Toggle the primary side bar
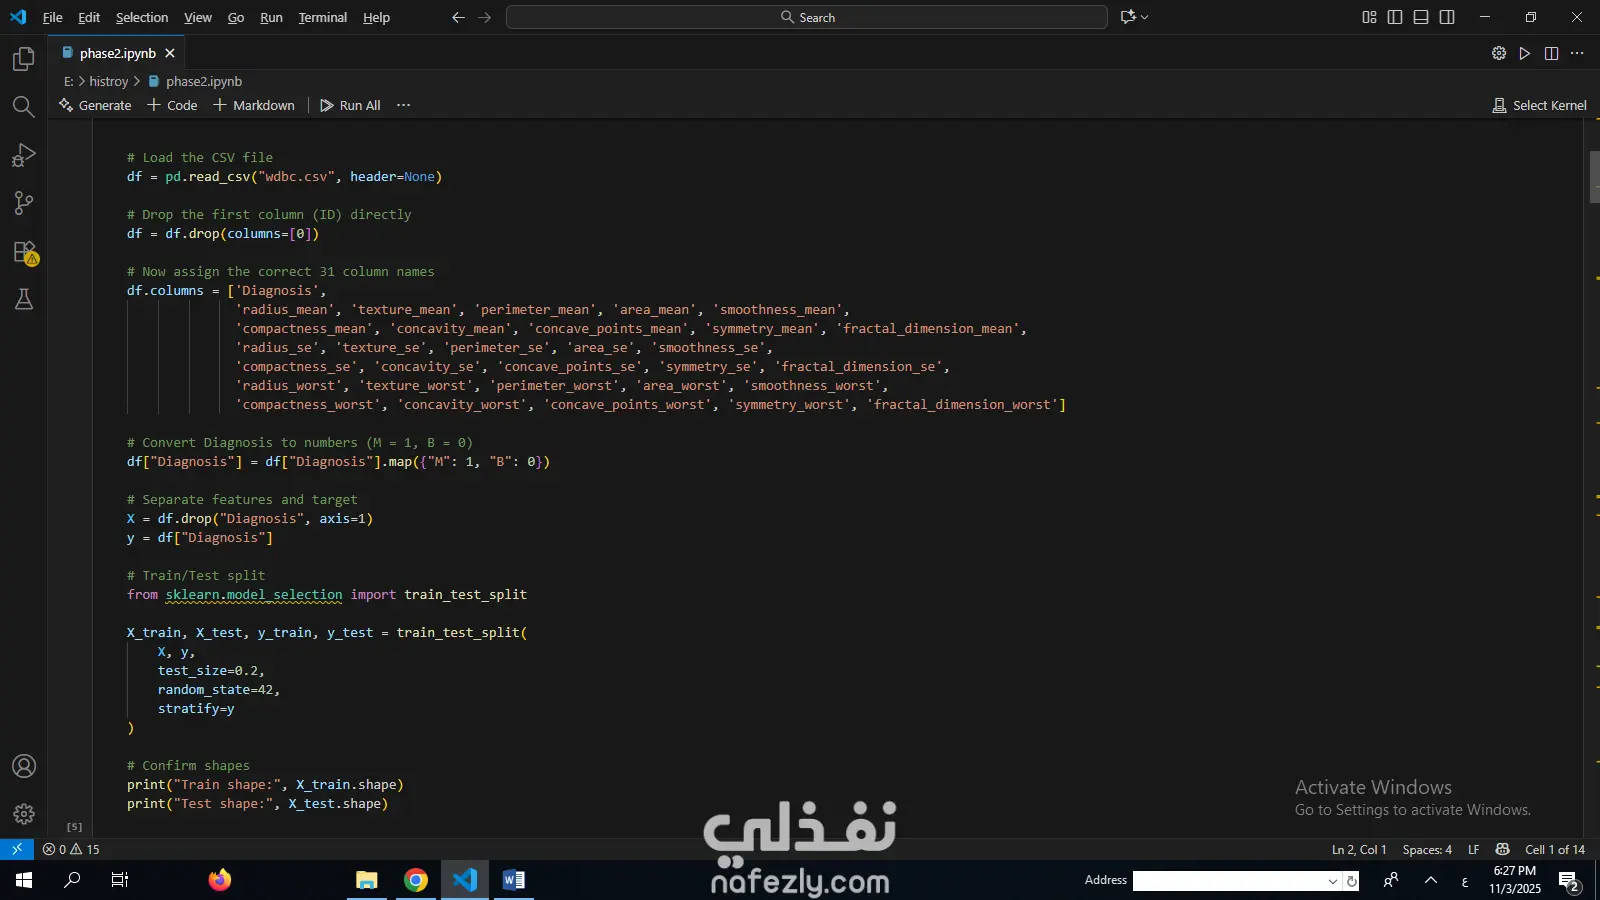1600x900 pixels. [1395, 17]
